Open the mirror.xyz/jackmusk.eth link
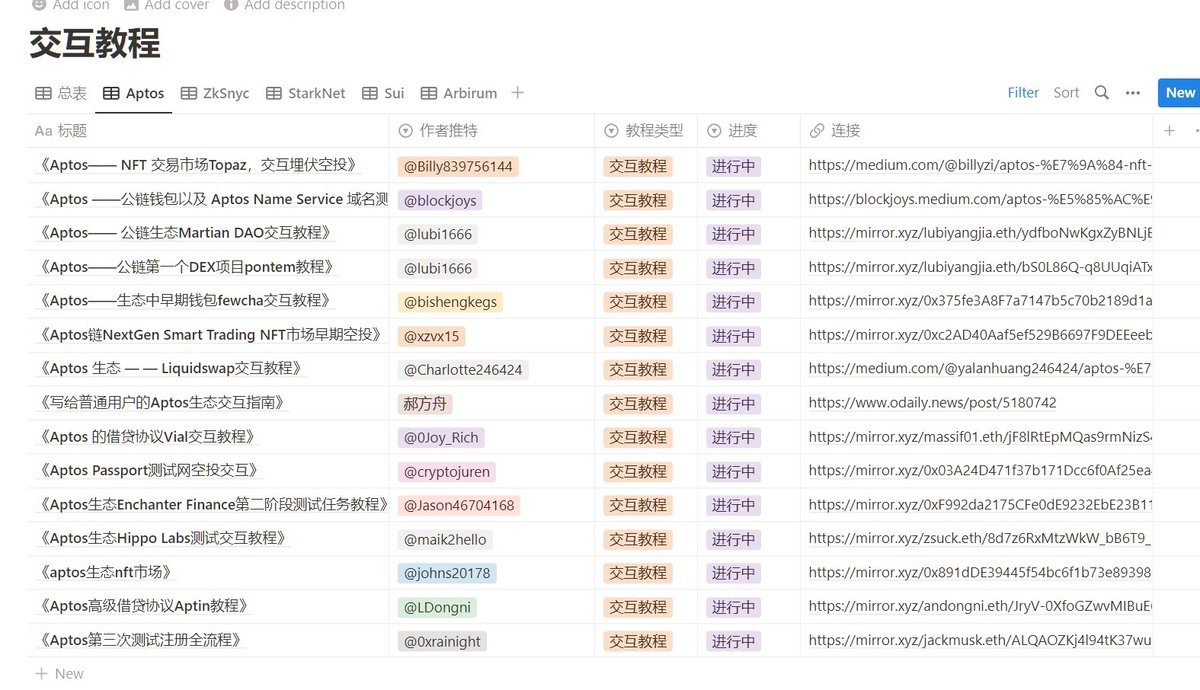This screenshot has height=690, width=1200. (x=980, y=640)
